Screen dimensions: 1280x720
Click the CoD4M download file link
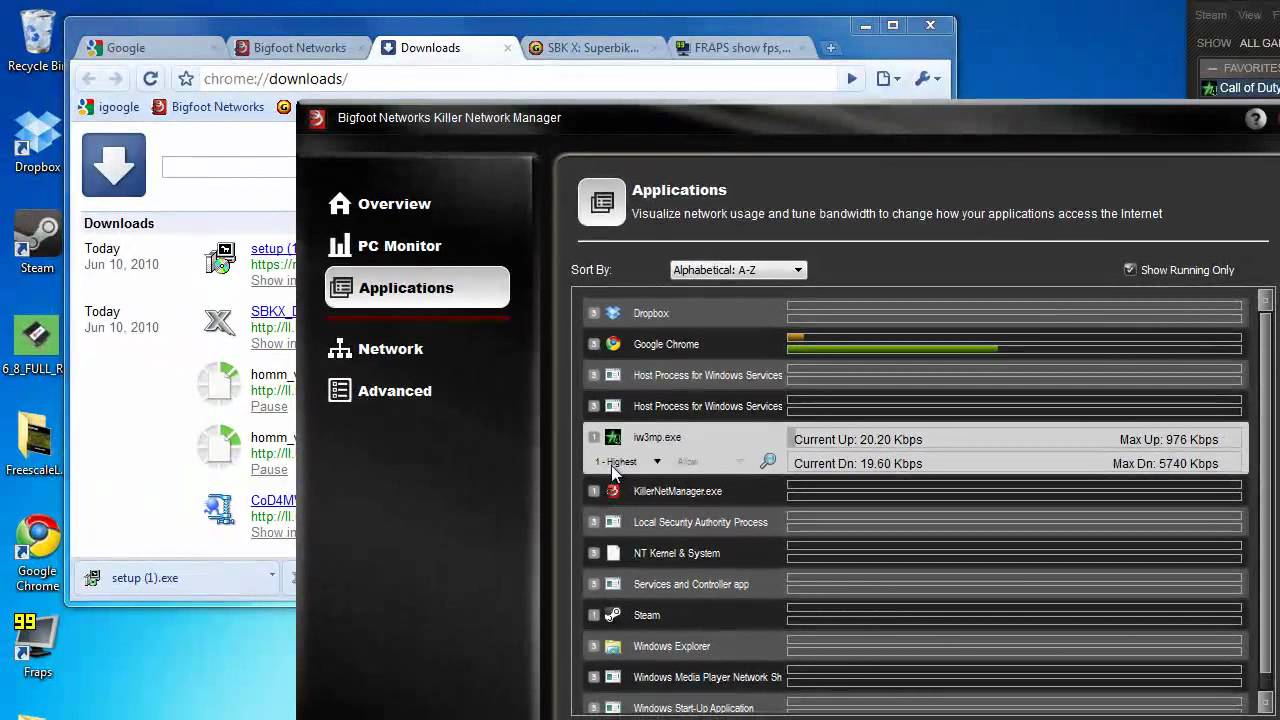click(273, 501)
